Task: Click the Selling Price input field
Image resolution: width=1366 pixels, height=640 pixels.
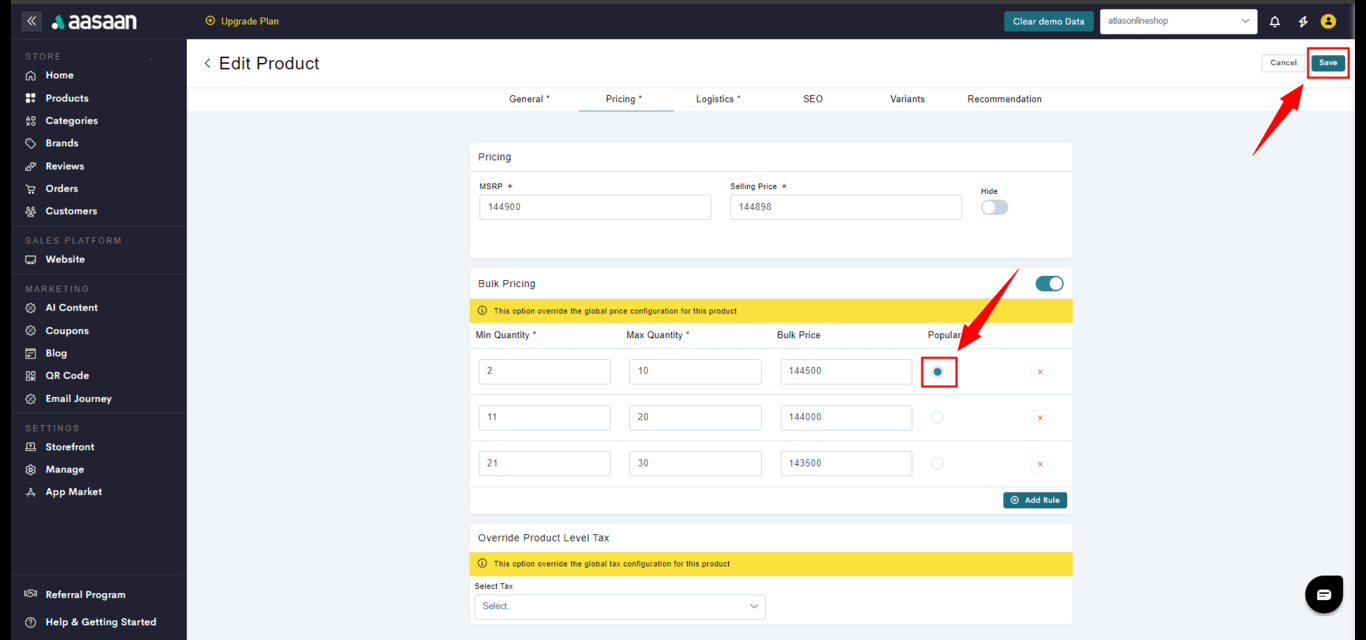Action: (x=845, y=207)
